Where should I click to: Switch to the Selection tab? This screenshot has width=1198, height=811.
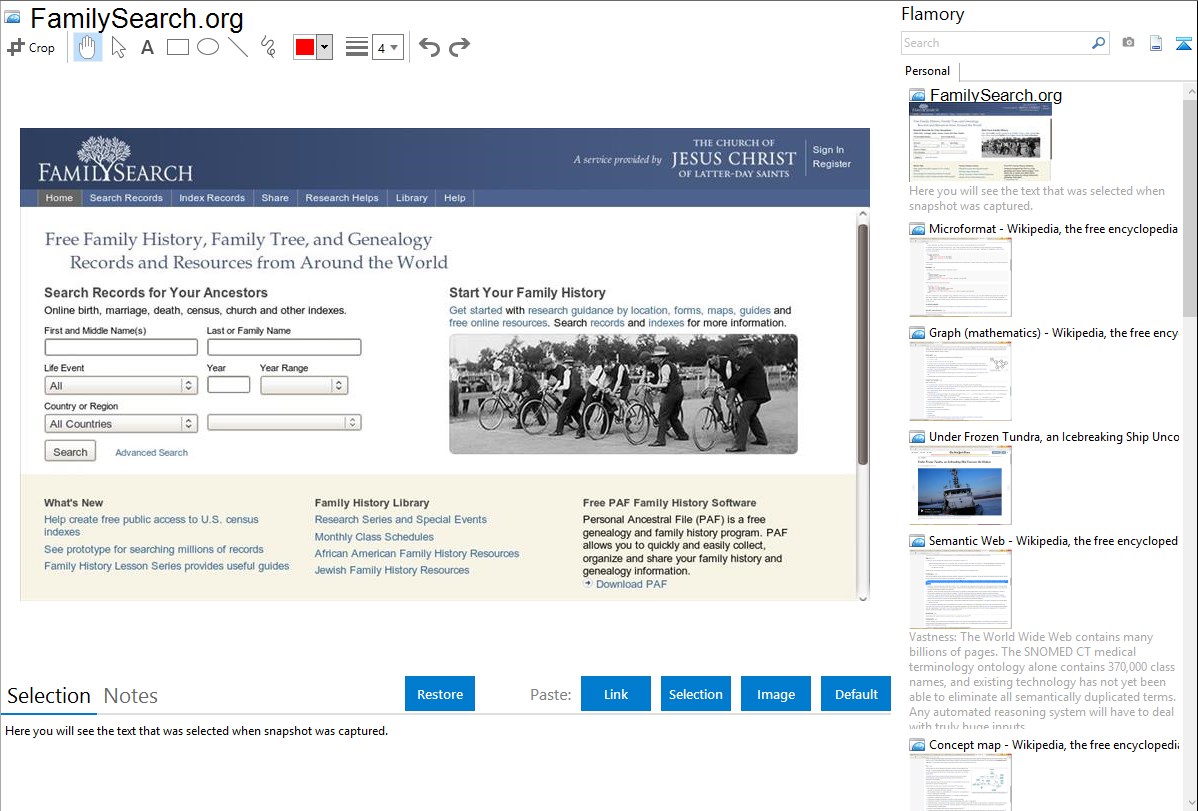coord(49,696)
